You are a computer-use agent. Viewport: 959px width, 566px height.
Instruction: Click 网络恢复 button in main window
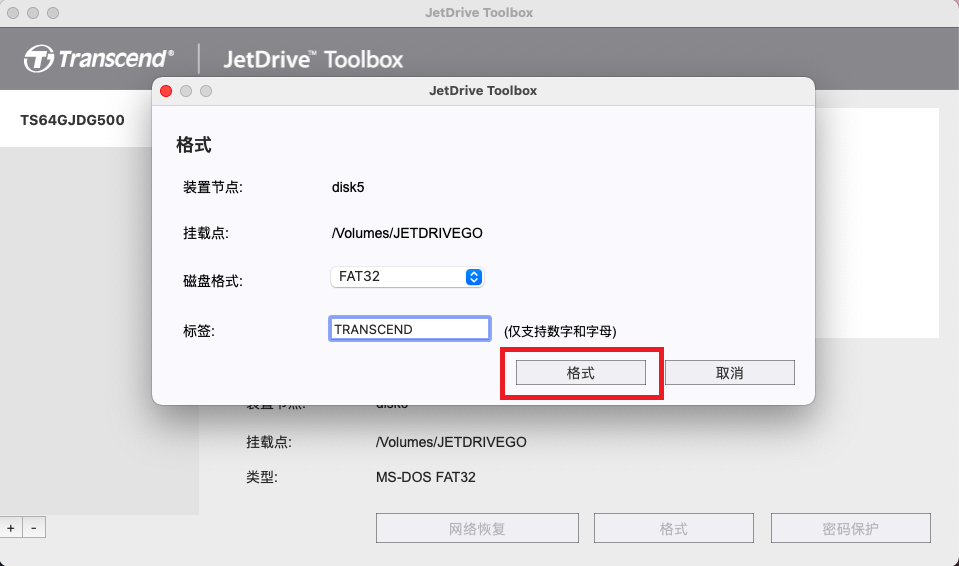[477, 528]
